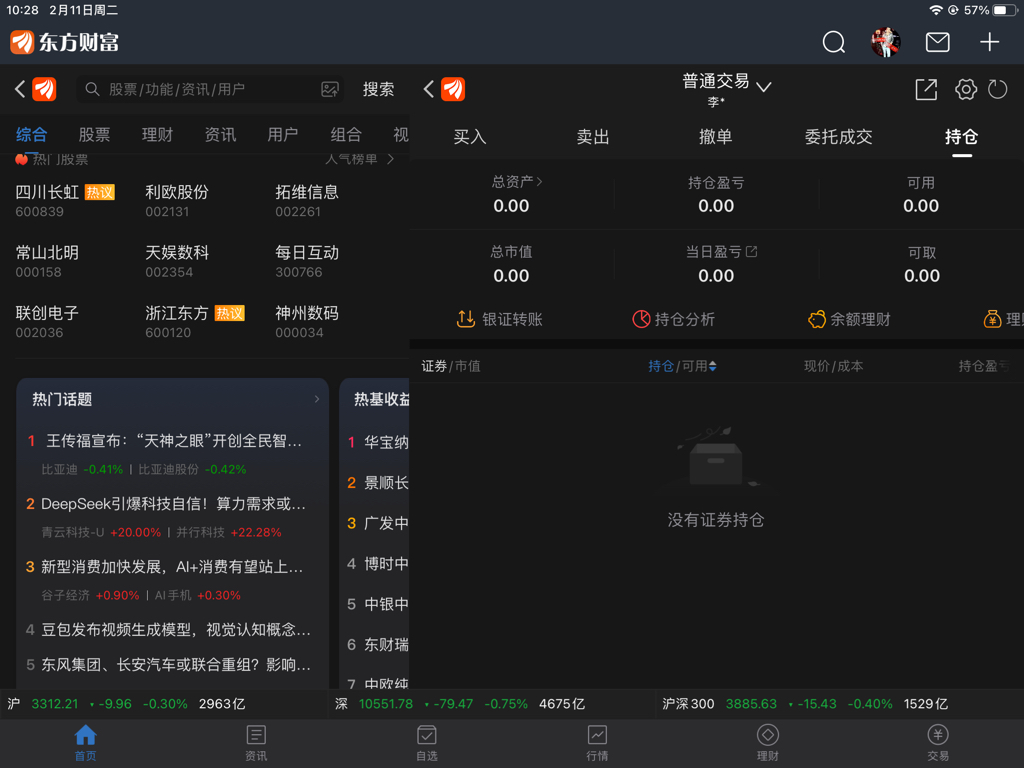Open hot stock 拓维信息
Image resolution: width=1024 pixels, height=768 pixels.
(x=306, y=201)
